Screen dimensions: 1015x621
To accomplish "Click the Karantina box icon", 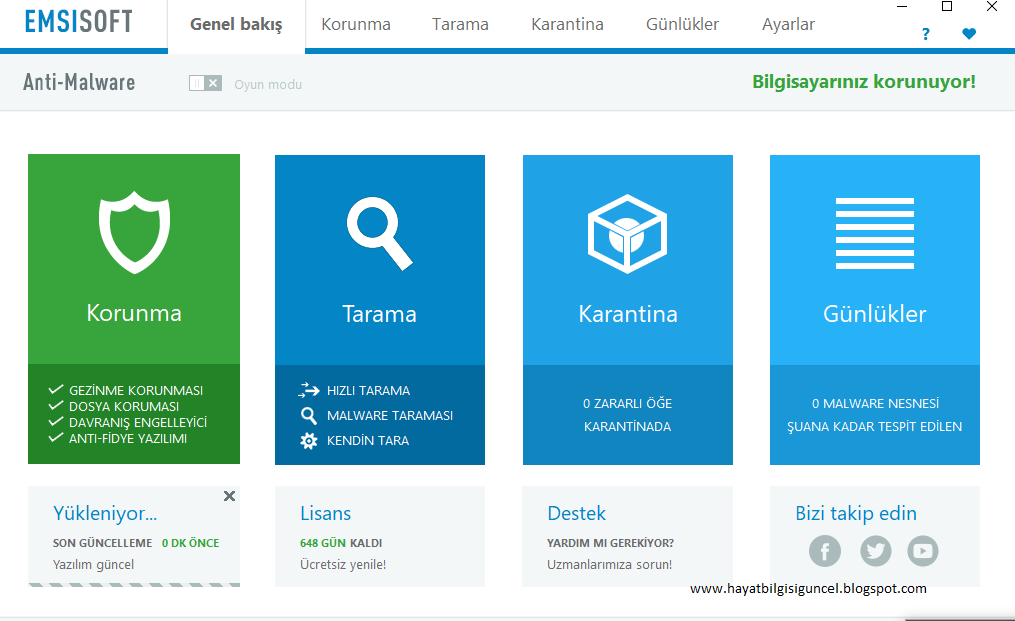I will point(627,234).
